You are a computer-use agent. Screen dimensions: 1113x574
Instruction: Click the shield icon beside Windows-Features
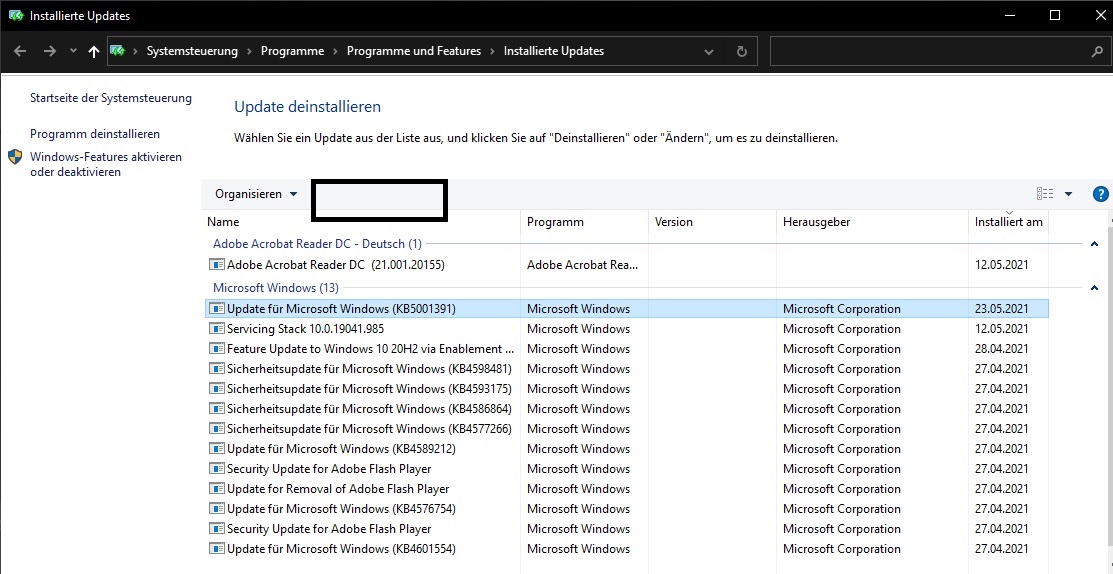point(16,157)
